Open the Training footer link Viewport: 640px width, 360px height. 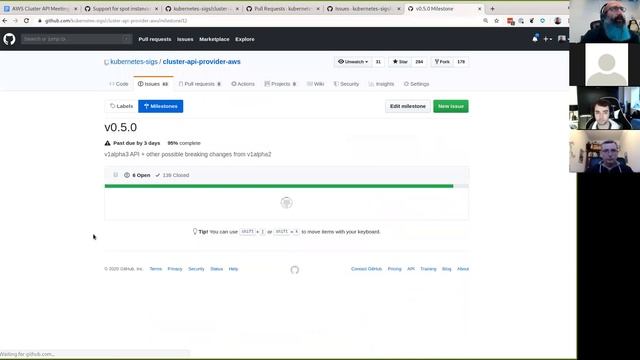428,269
